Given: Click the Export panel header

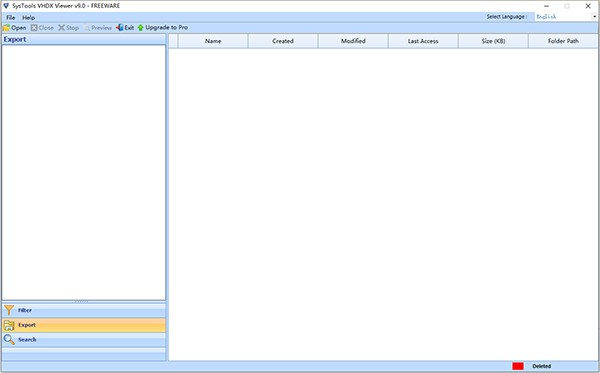Looking at the screenshot, I should click(x=84, y=39).
